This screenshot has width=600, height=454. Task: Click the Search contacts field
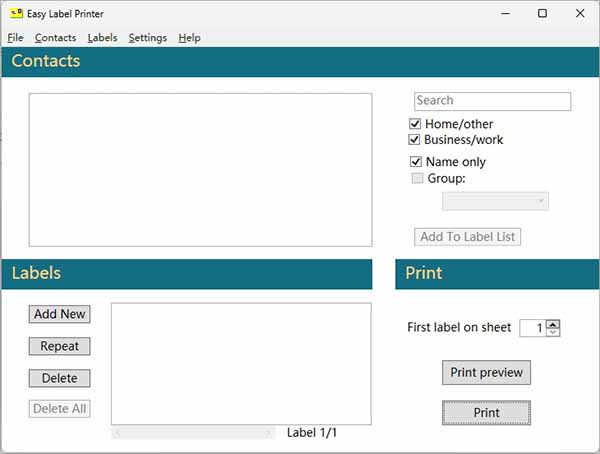click(492, 101)
